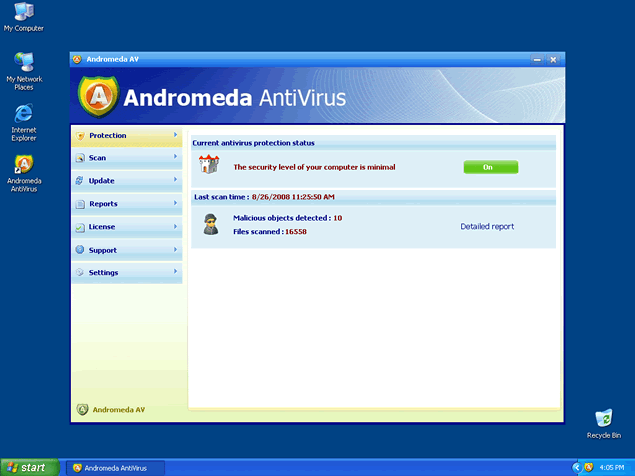Image resolution: width=635 pixels, height=476 pixels.
Task: Open the Detailed report link
Action: pyautogui.click(x=487, y=227)
